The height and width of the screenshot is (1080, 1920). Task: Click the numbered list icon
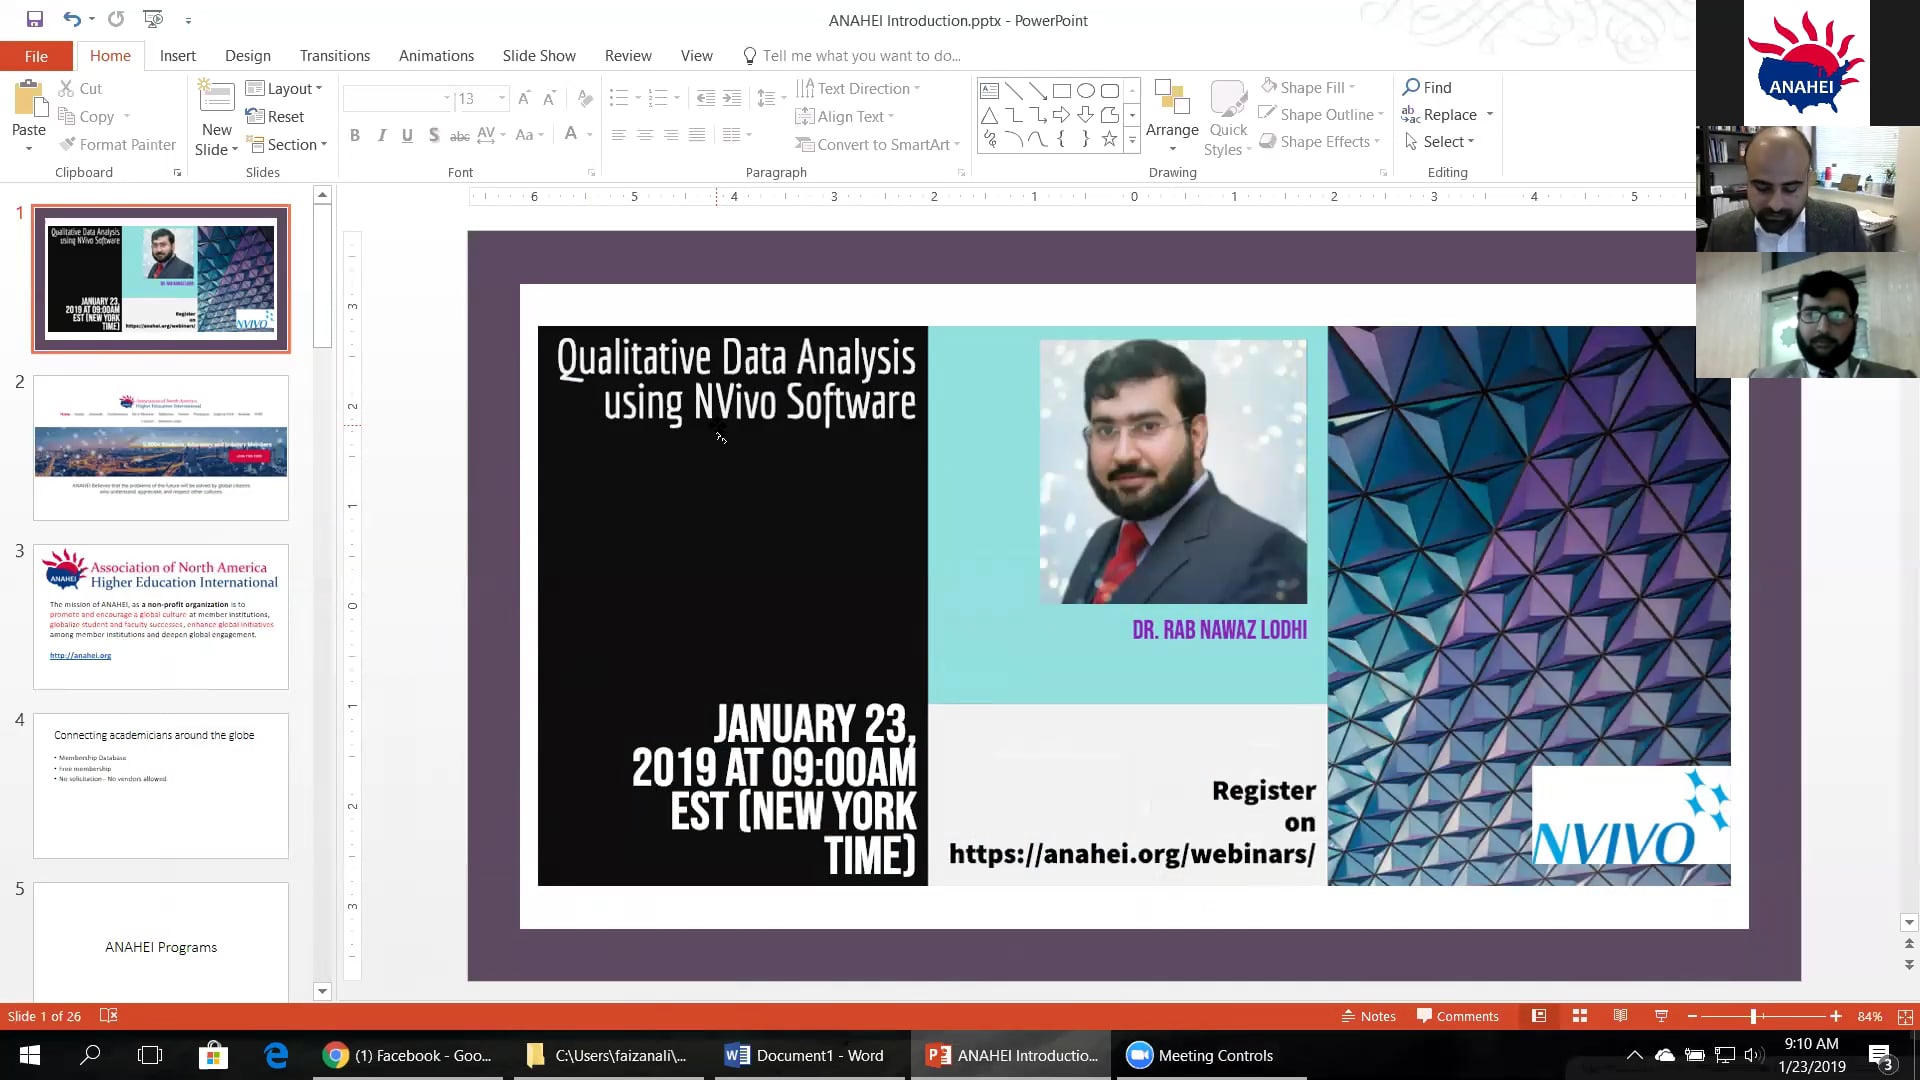[657, 98]
